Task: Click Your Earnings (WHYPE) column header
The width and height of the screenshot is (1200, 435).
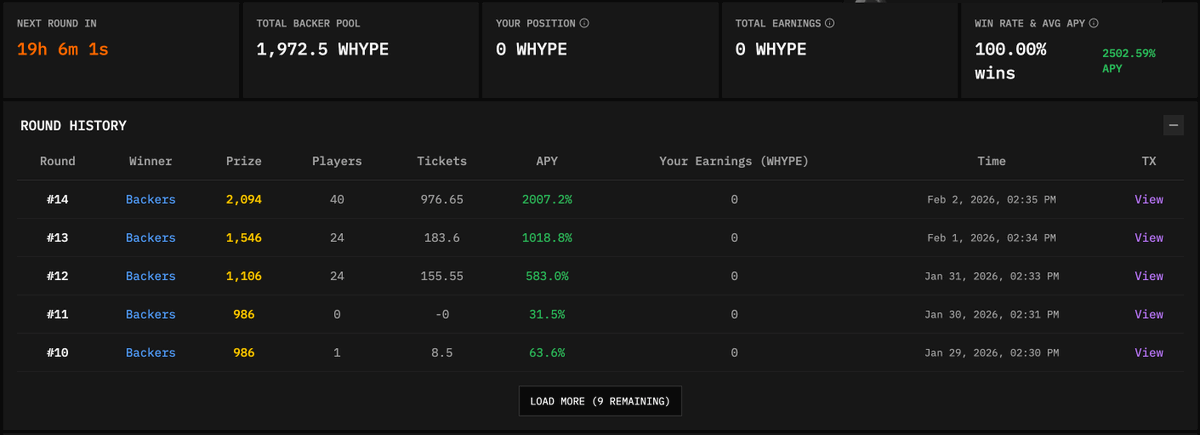Action: tap(734, 160)
